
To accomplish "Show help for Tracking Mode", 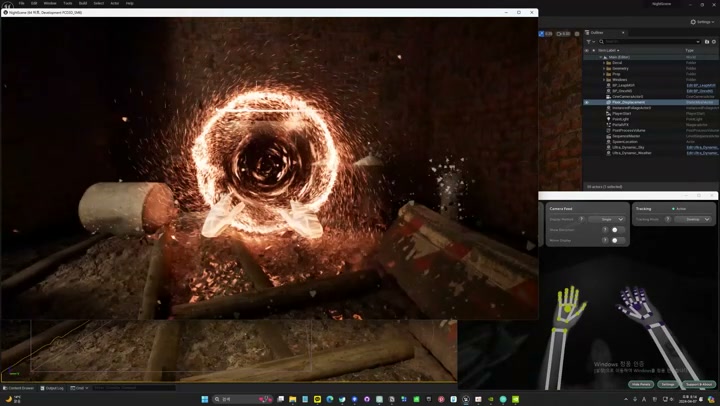I will coord(668,220).
